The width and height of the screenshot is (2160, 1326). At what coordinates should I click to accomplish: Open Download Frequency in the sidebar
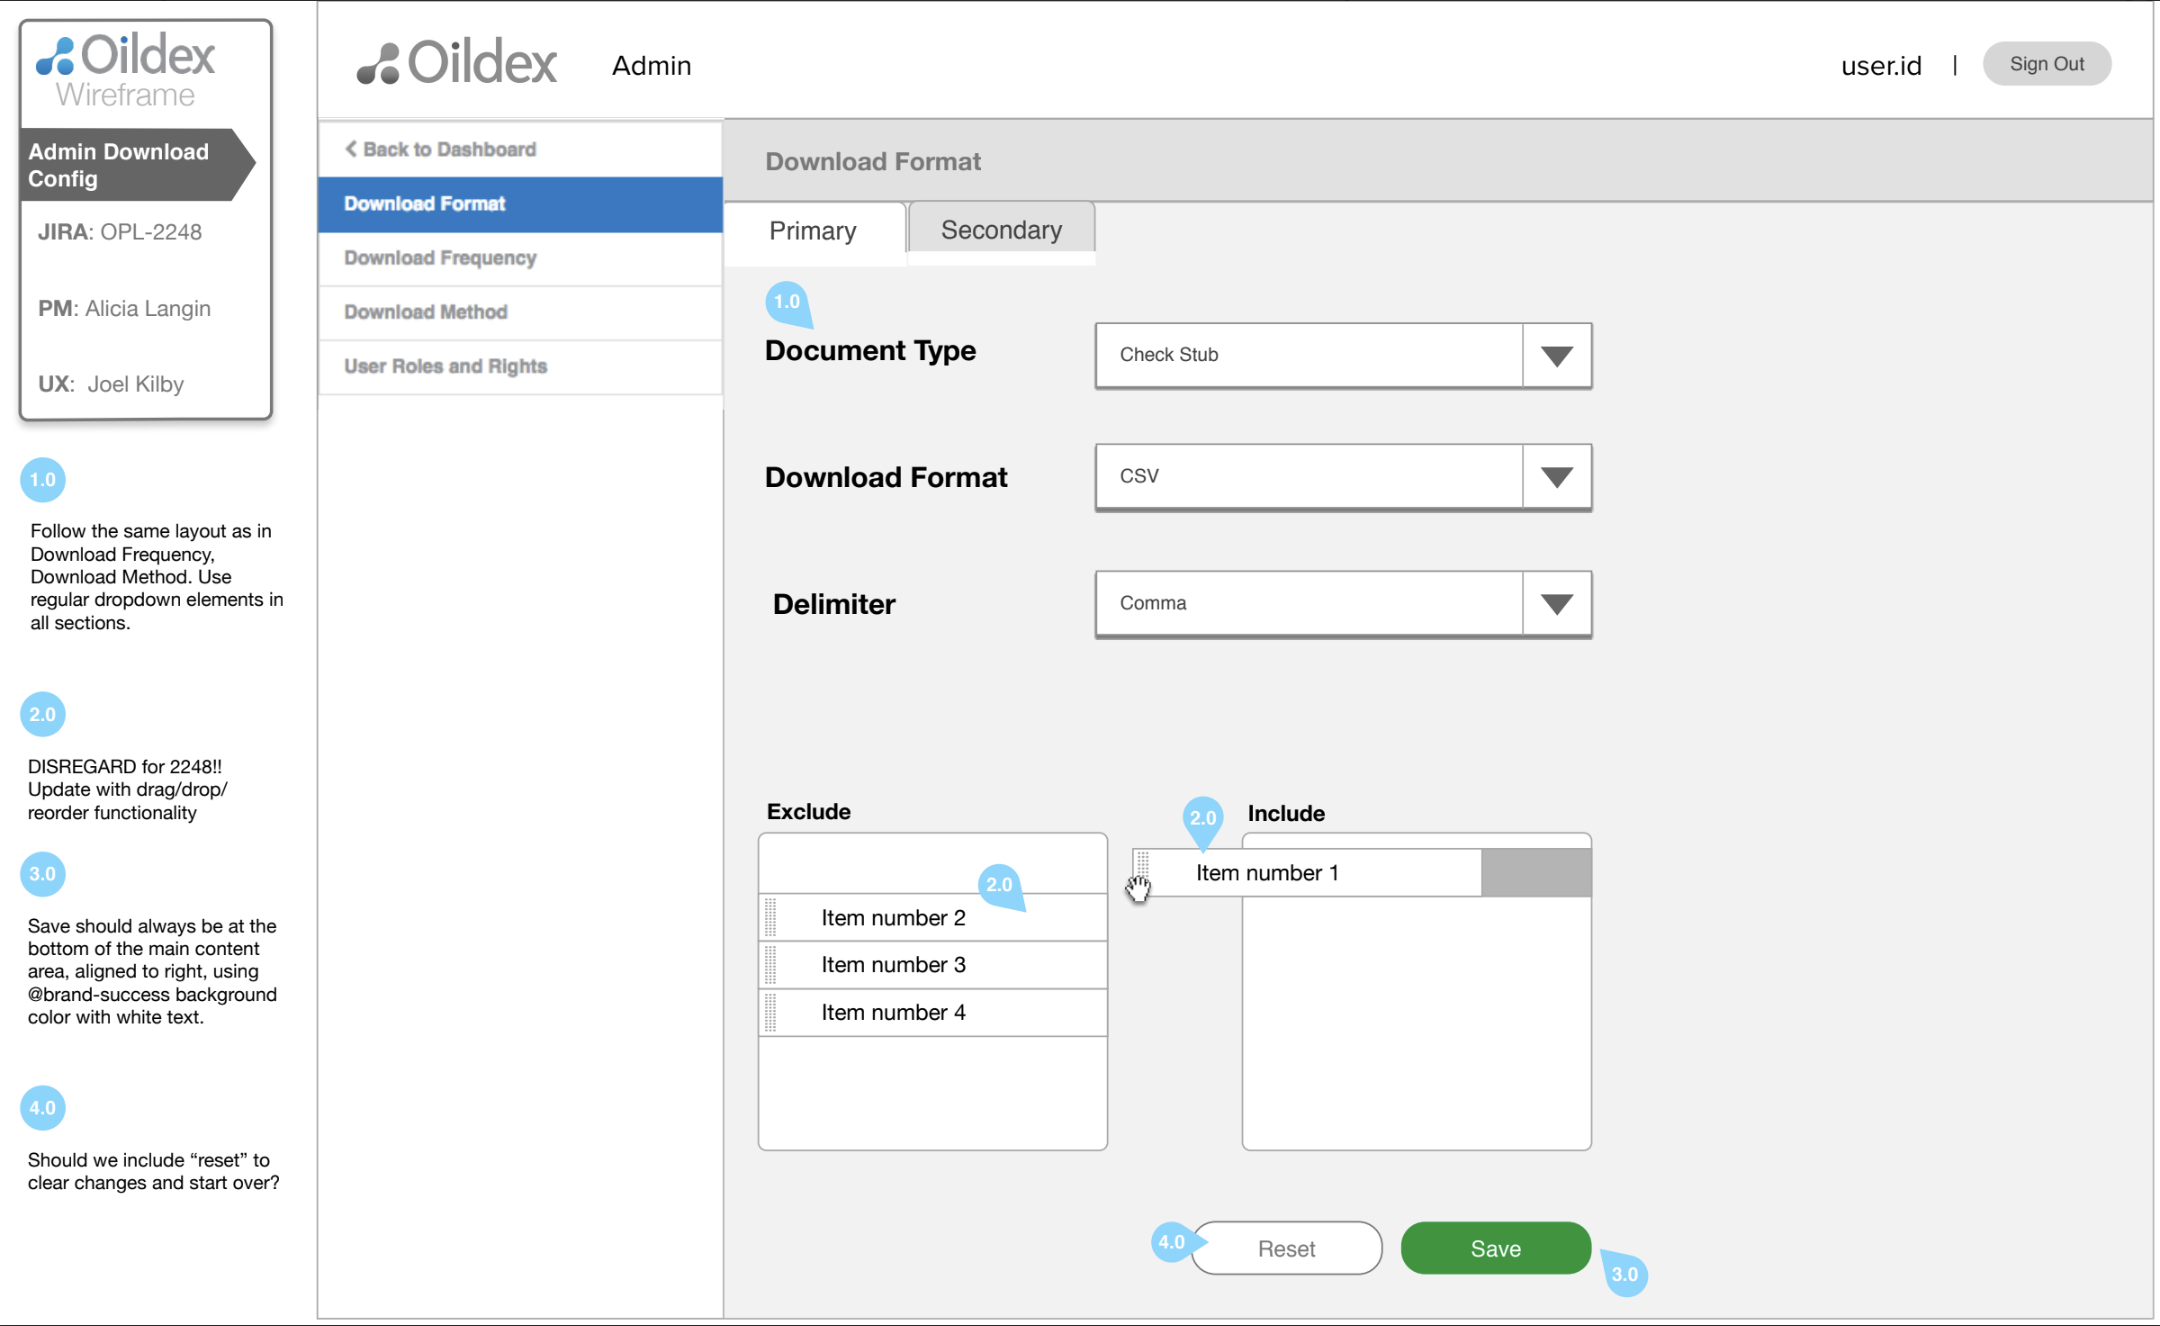(x=440, y=258)
